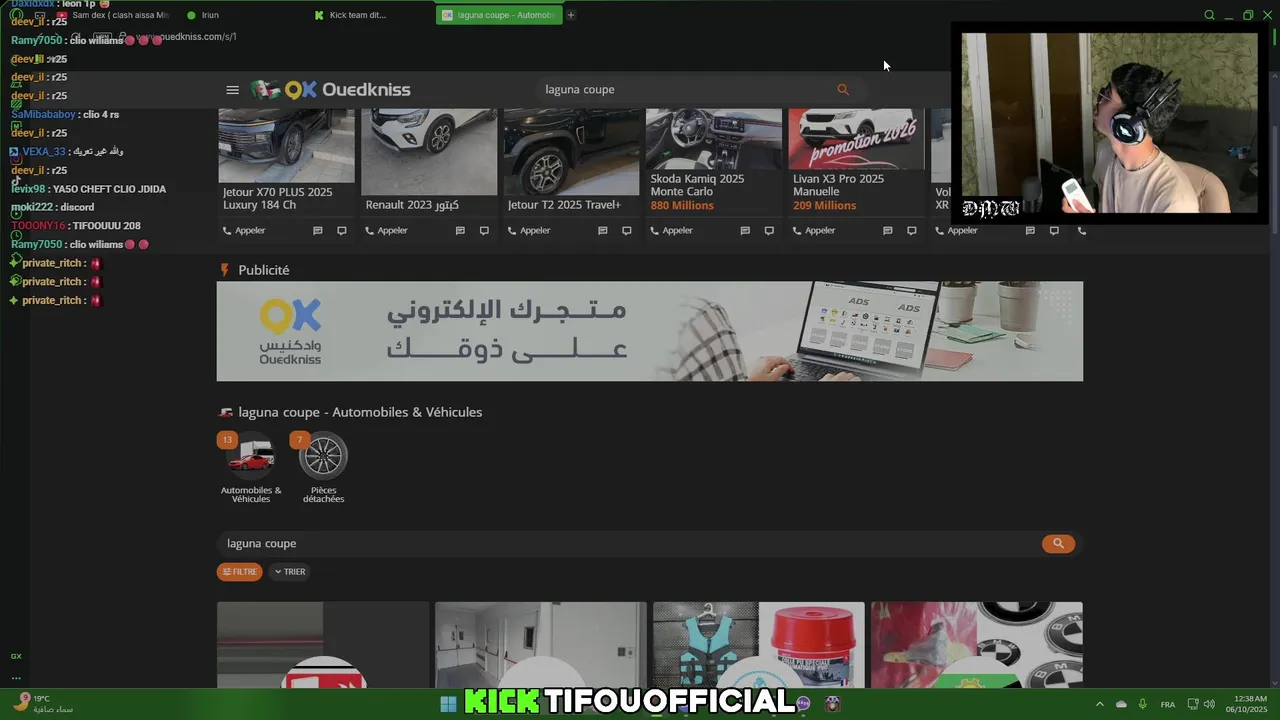Click the lower laguna coupe search field
The width and height of the screenshot is (1280, 720).
tap(630, 544)
